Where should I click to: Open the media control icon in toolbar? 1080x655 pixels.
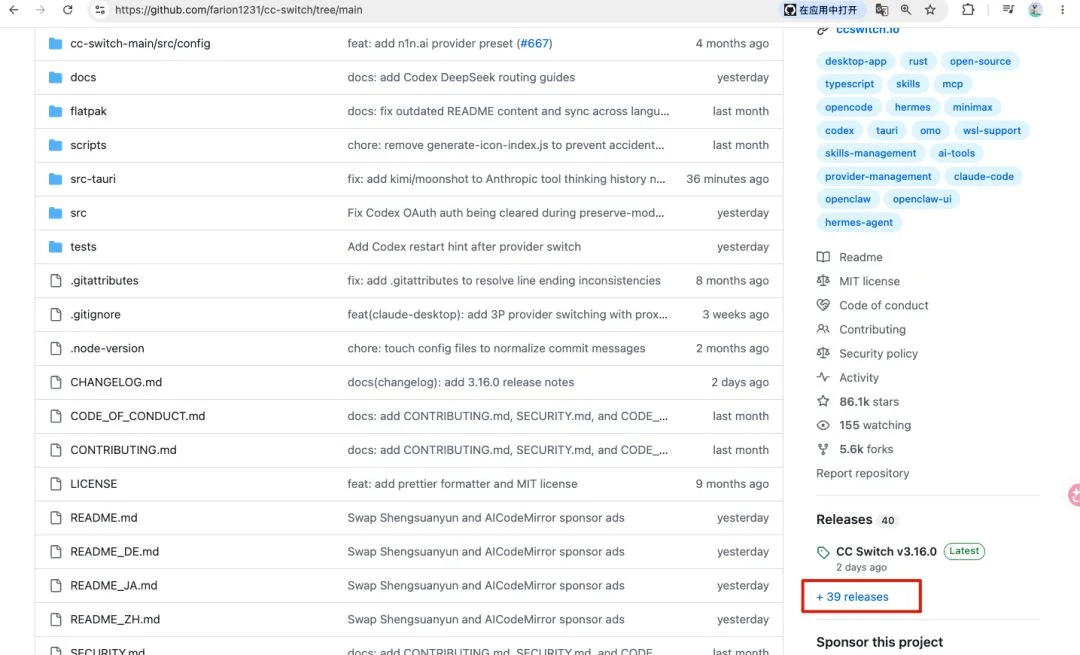click(x=1008, y=10)
